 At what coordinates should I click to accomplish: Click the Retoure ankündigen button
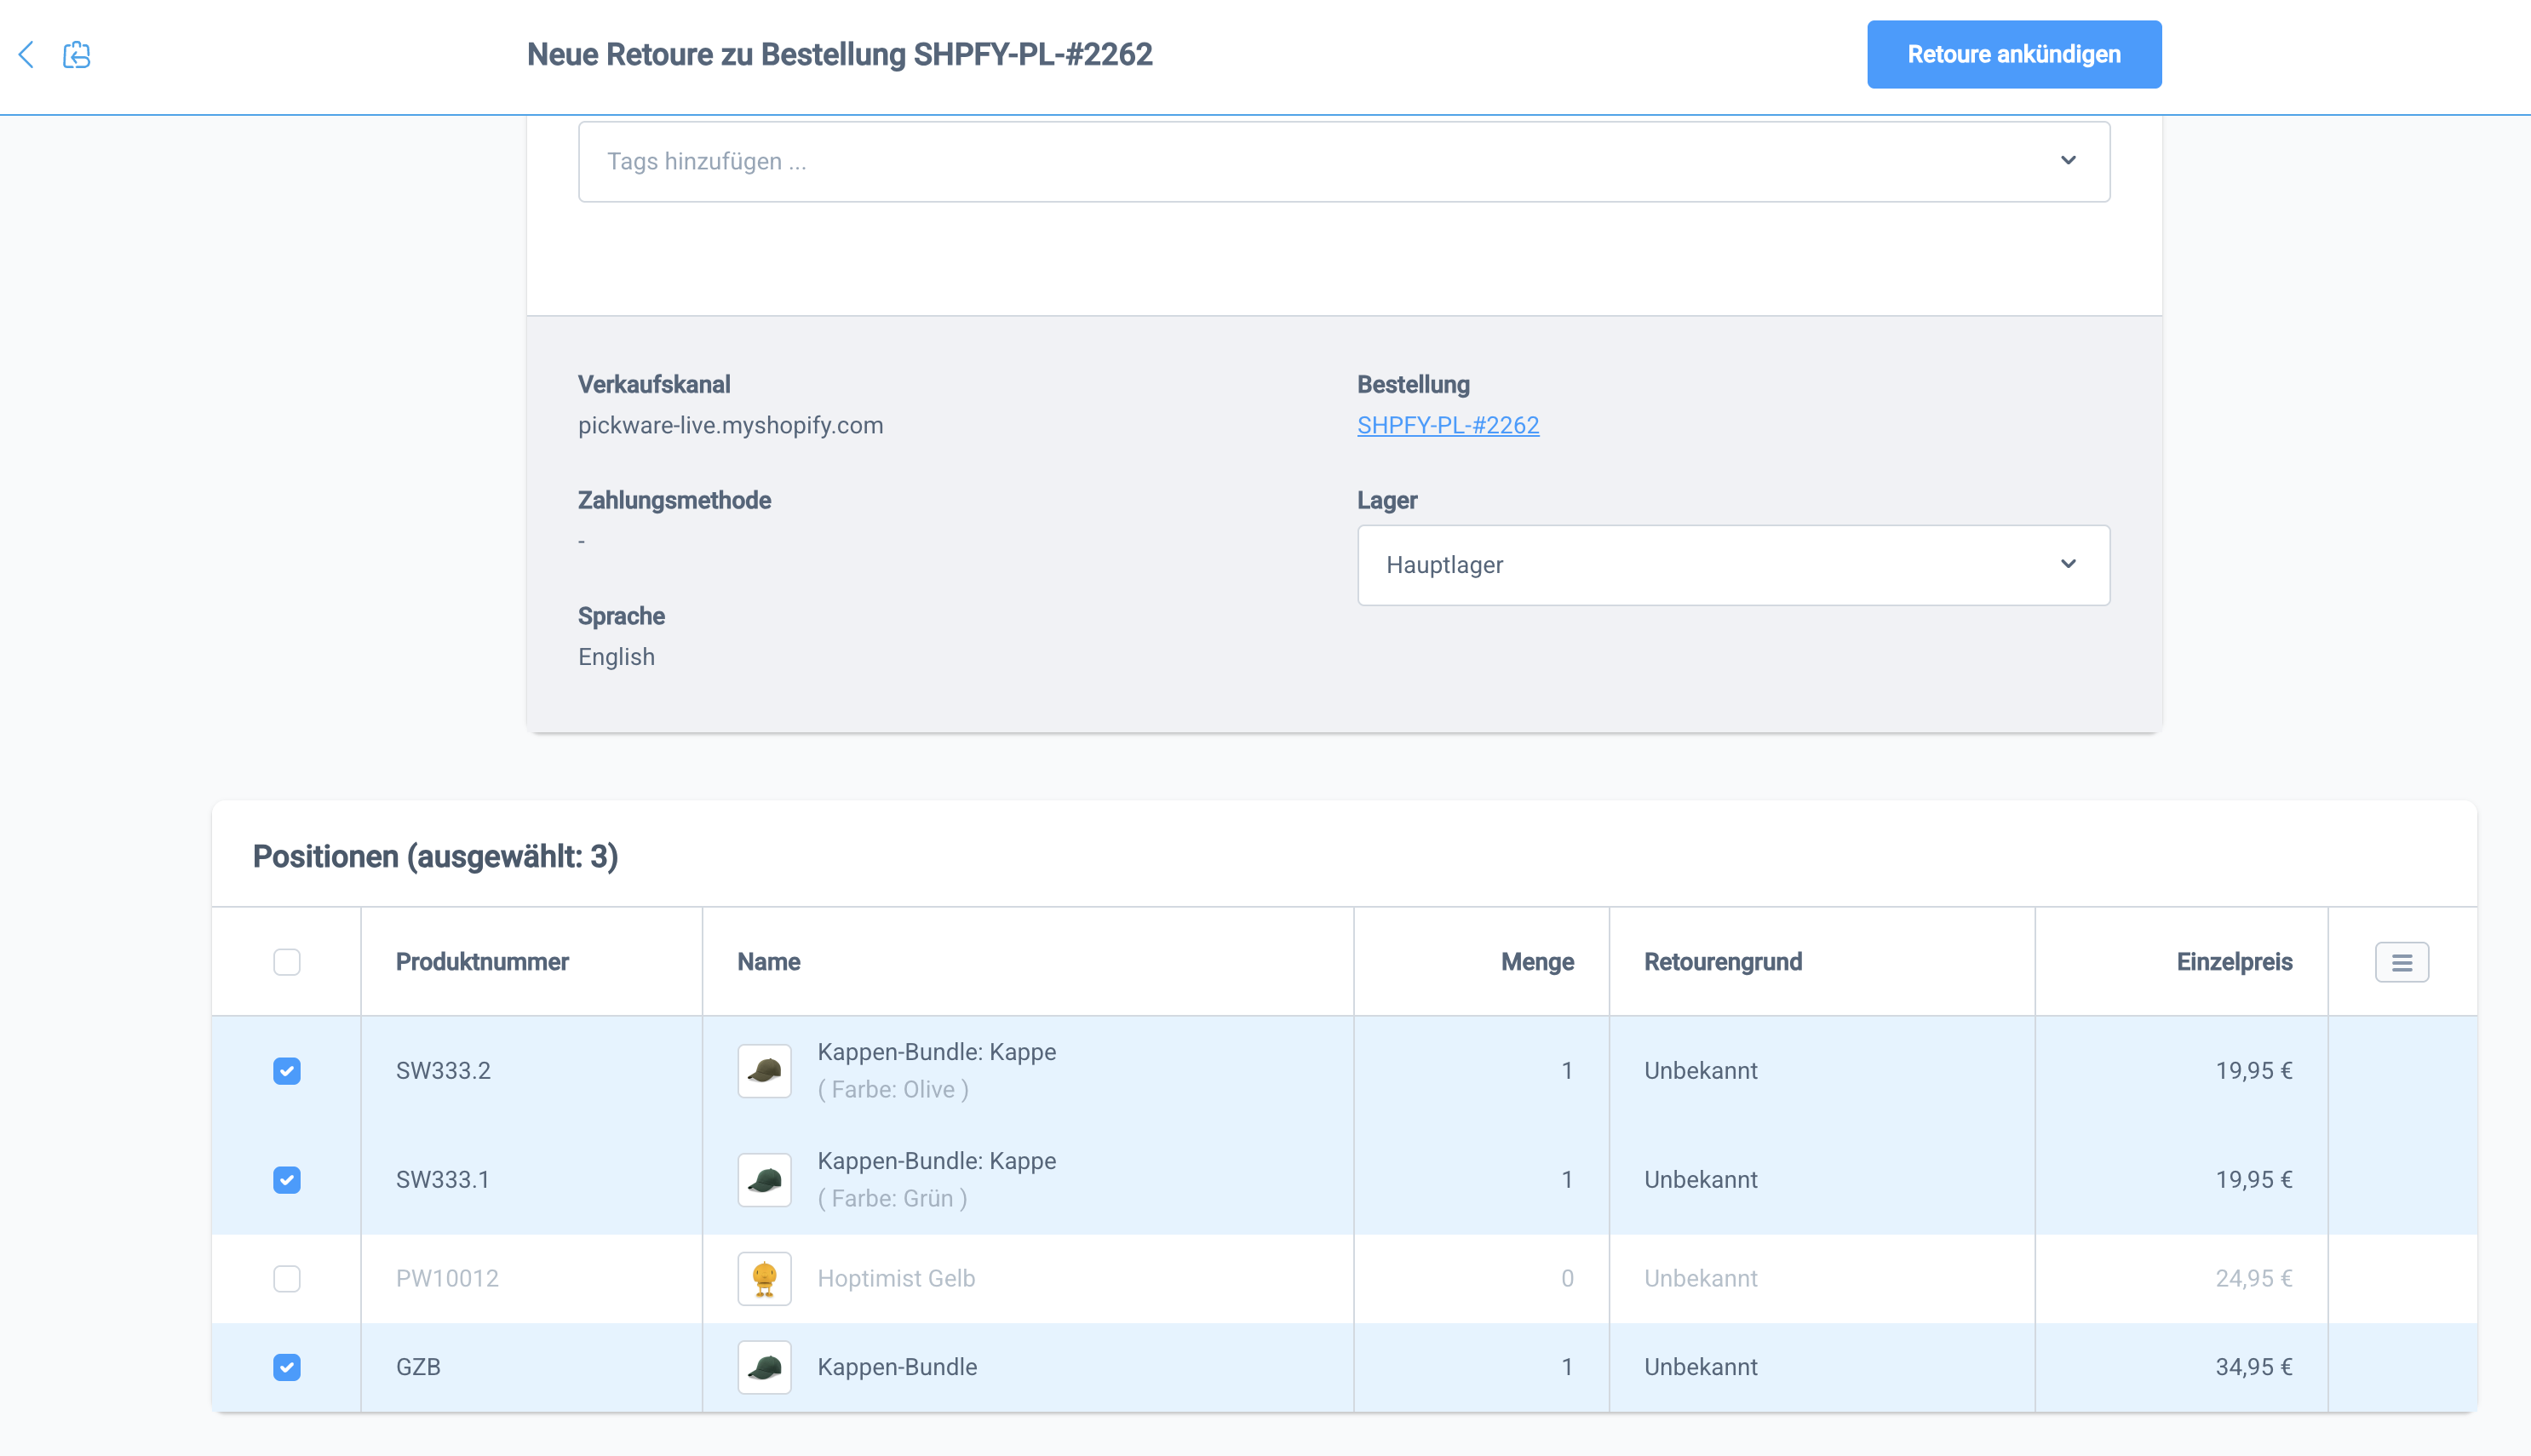[x=2013, y=54]
